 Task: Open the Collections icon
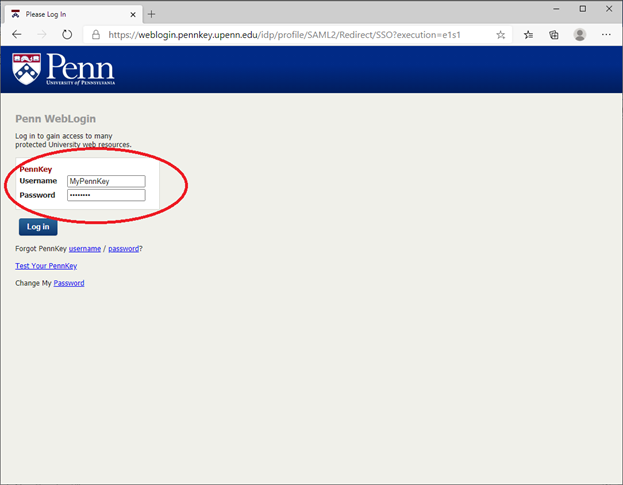coord(554,35)
